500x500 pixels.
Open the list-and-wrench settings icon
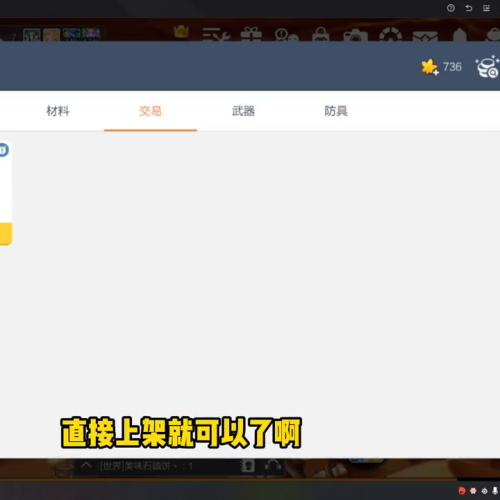tap(216, 34)
